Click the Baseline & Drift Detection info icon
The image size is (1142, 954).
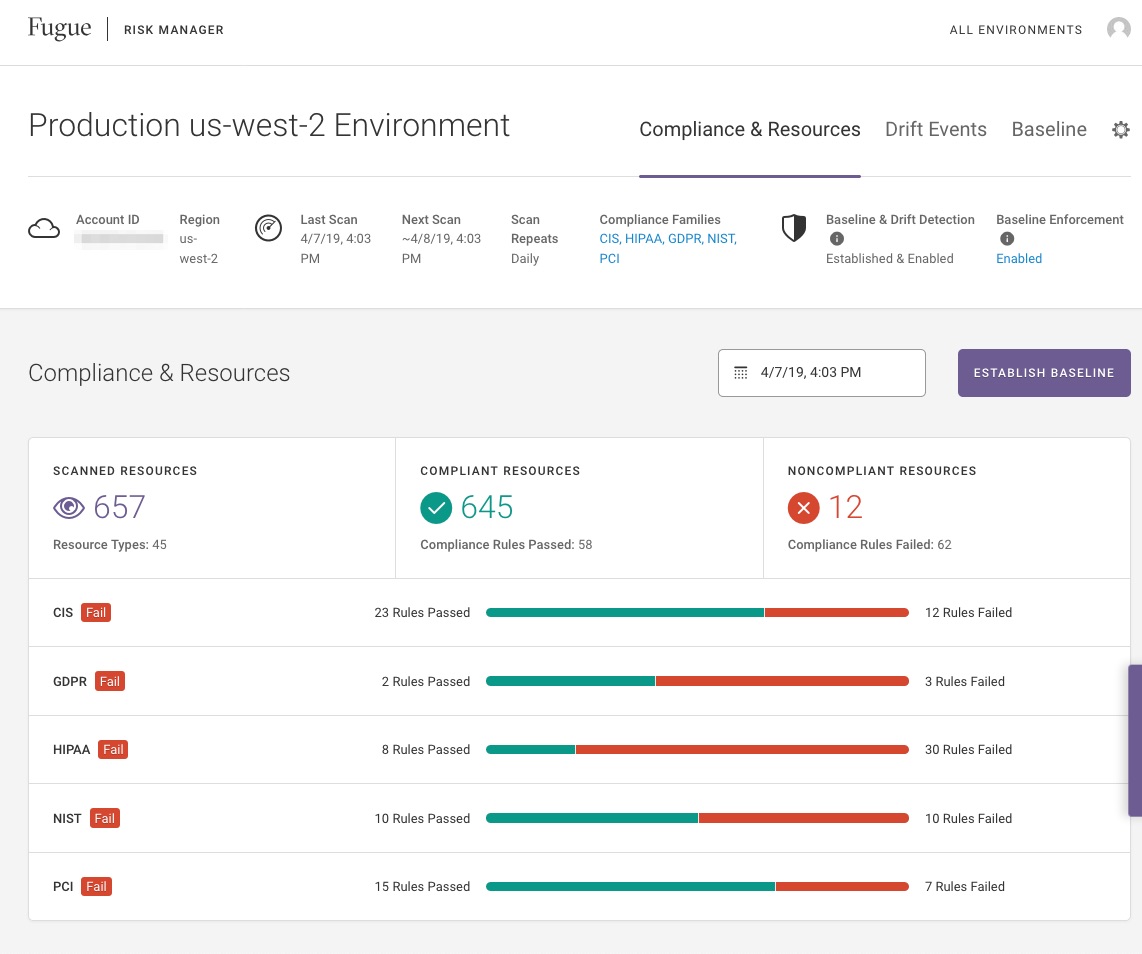pyautogui.click(x=837, y=239)
